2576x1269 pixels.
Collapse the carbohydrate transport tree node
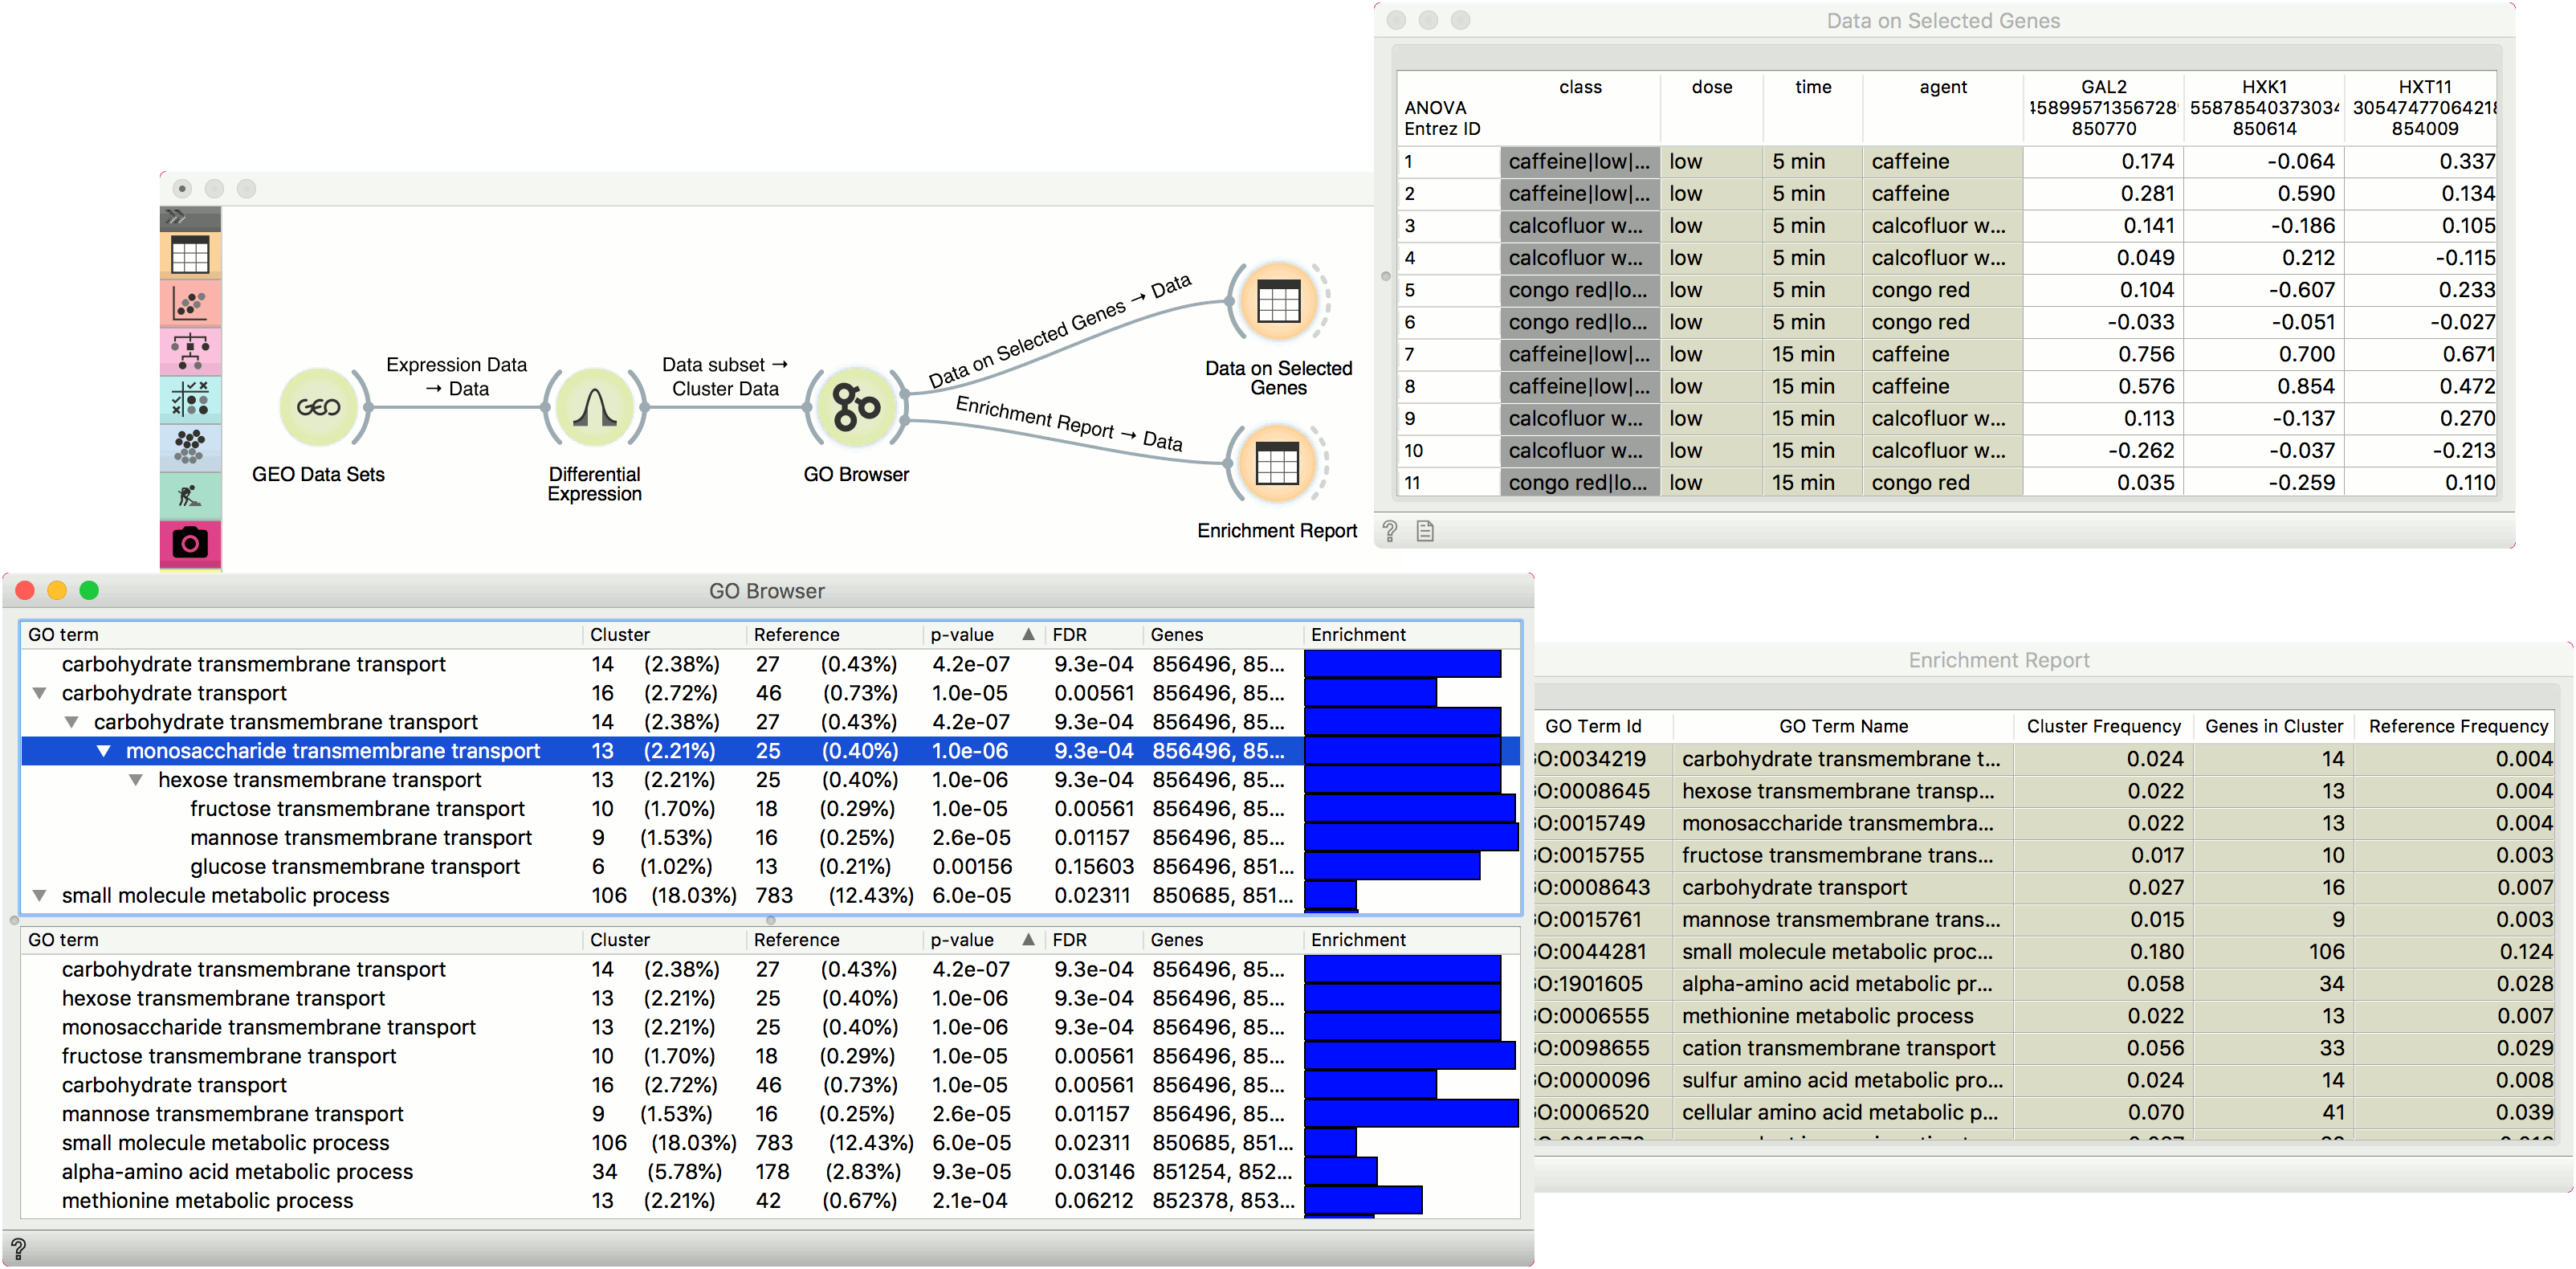[40, 693]
